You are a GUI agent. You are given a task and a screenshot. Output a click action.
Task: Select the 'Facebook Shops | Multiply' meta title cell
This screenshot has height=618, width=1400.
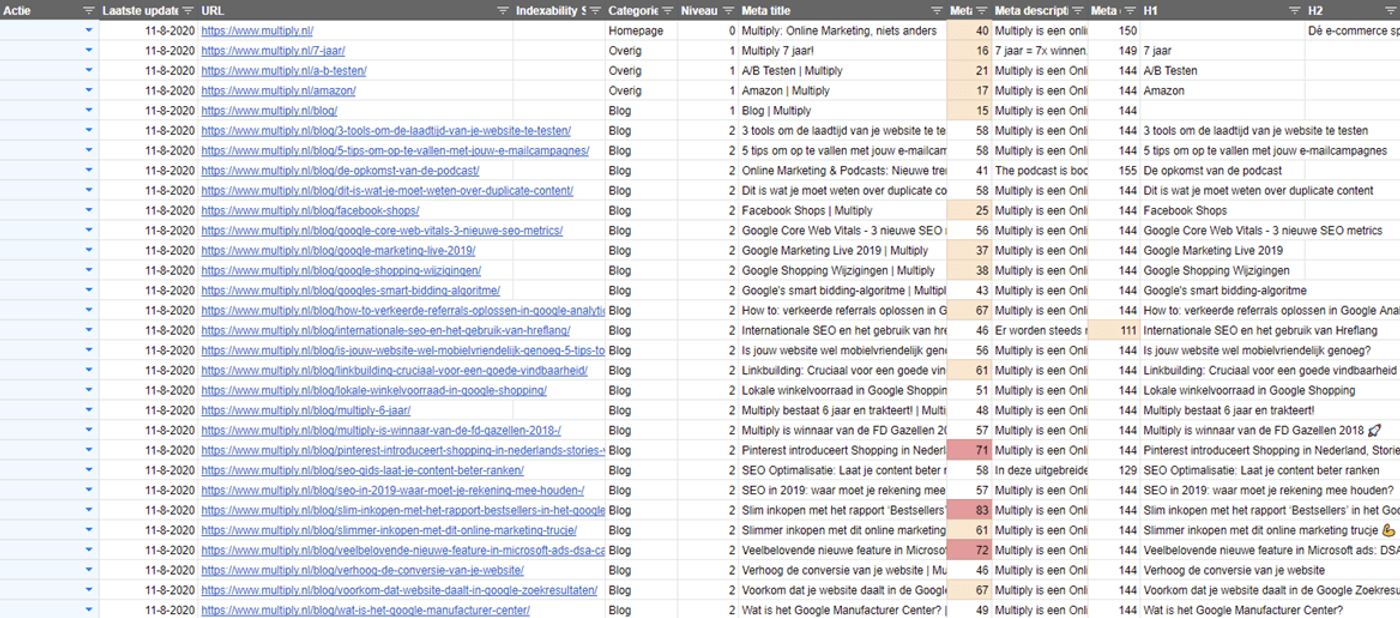point(842,211)
